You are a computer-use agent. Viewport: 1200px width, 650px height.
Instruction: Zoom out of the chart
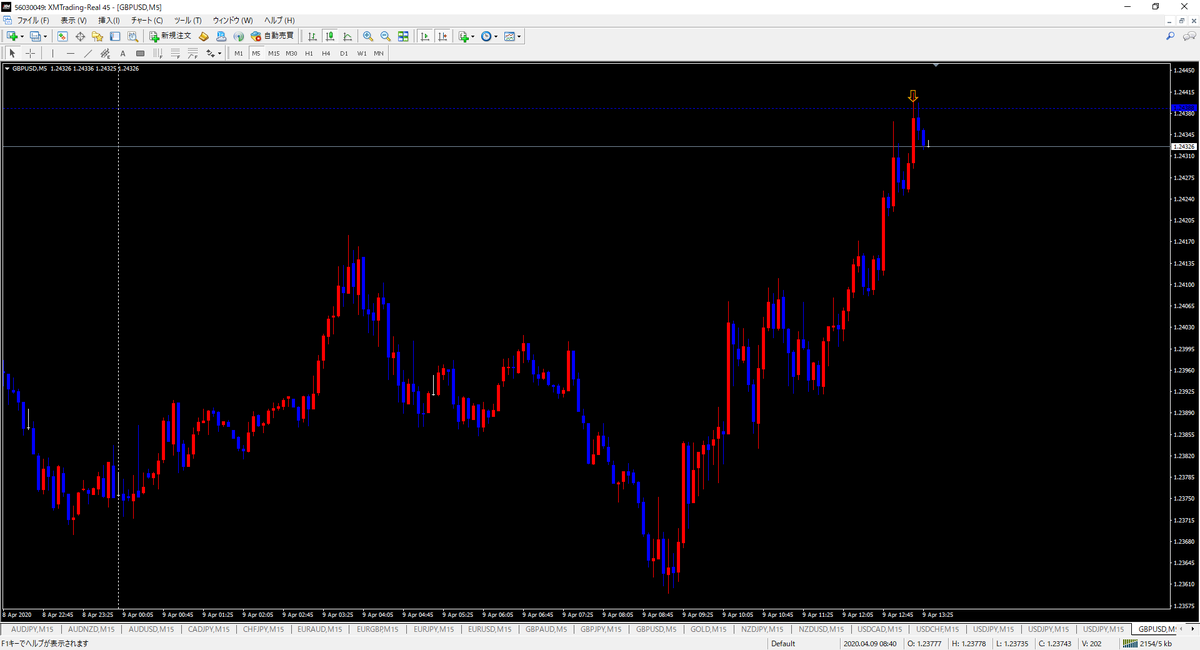385,36
